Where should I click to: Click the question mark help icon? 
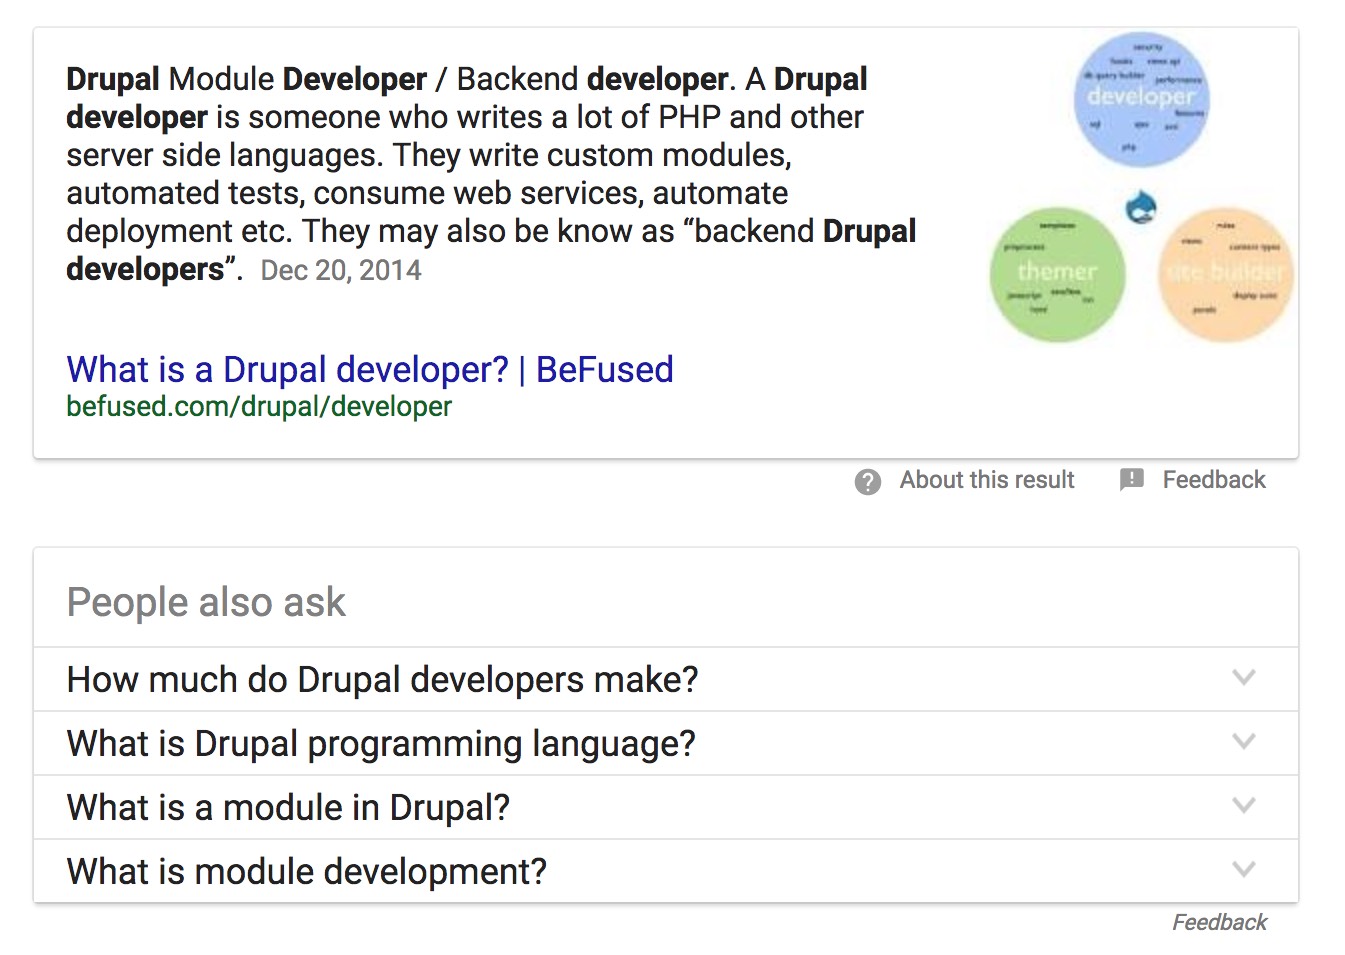coord(868,482)
